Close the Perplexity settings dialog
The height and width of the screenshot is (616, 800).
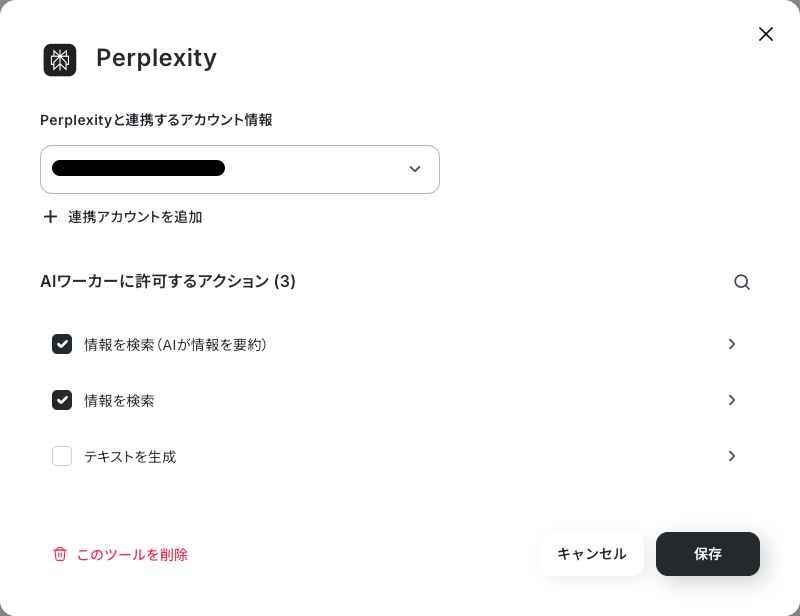(x=766, y=34)
